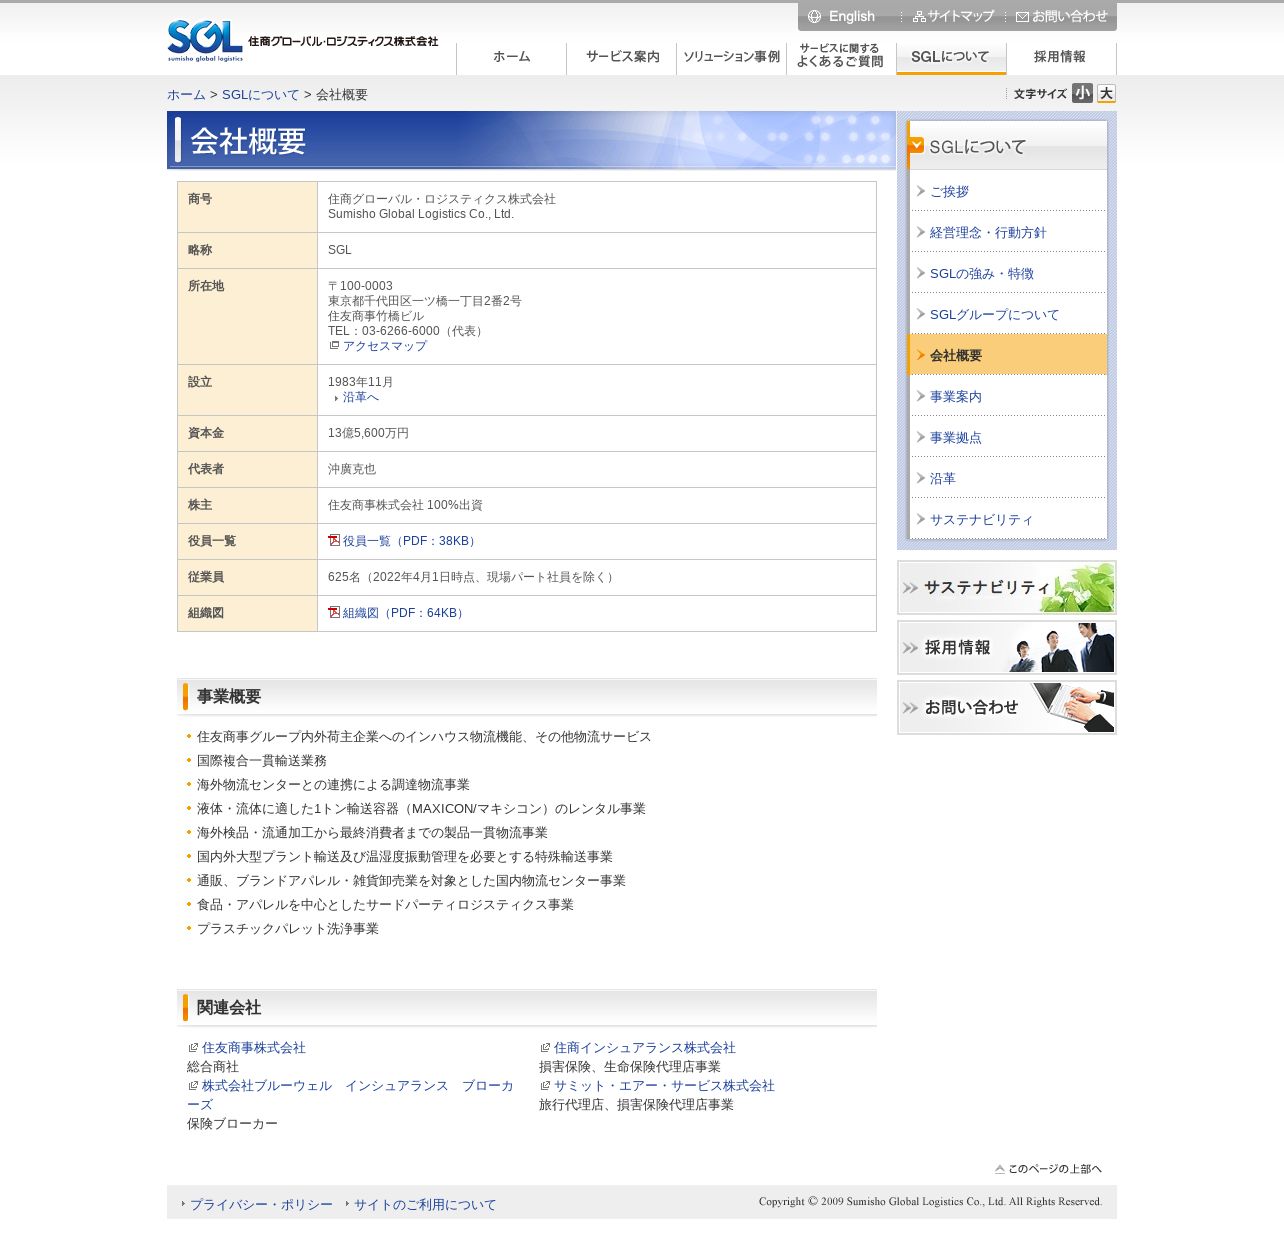Click the 事業概要 section heading
Image resolution: width=1284 pixels, height=1236 pixels.
(x=229, y=696)
